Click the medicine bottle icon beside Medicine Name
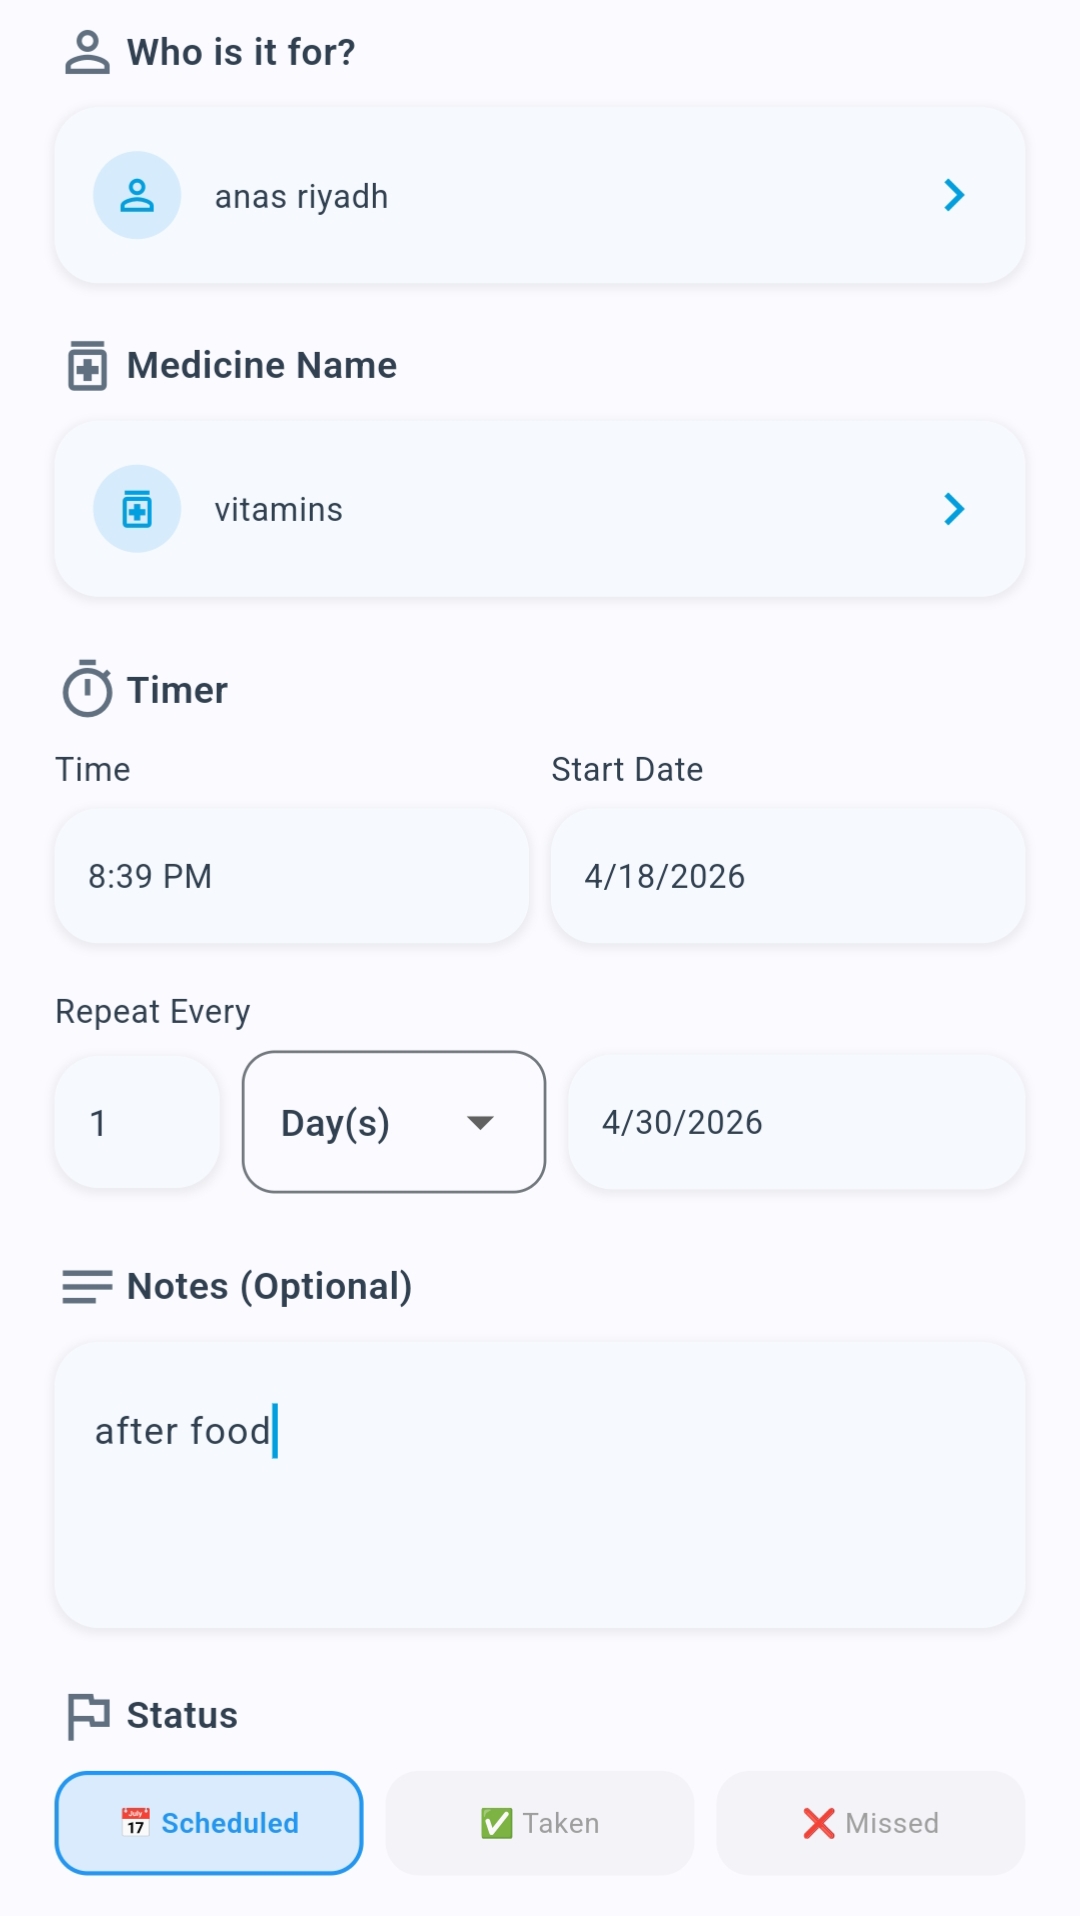 [x=87, y=366]
